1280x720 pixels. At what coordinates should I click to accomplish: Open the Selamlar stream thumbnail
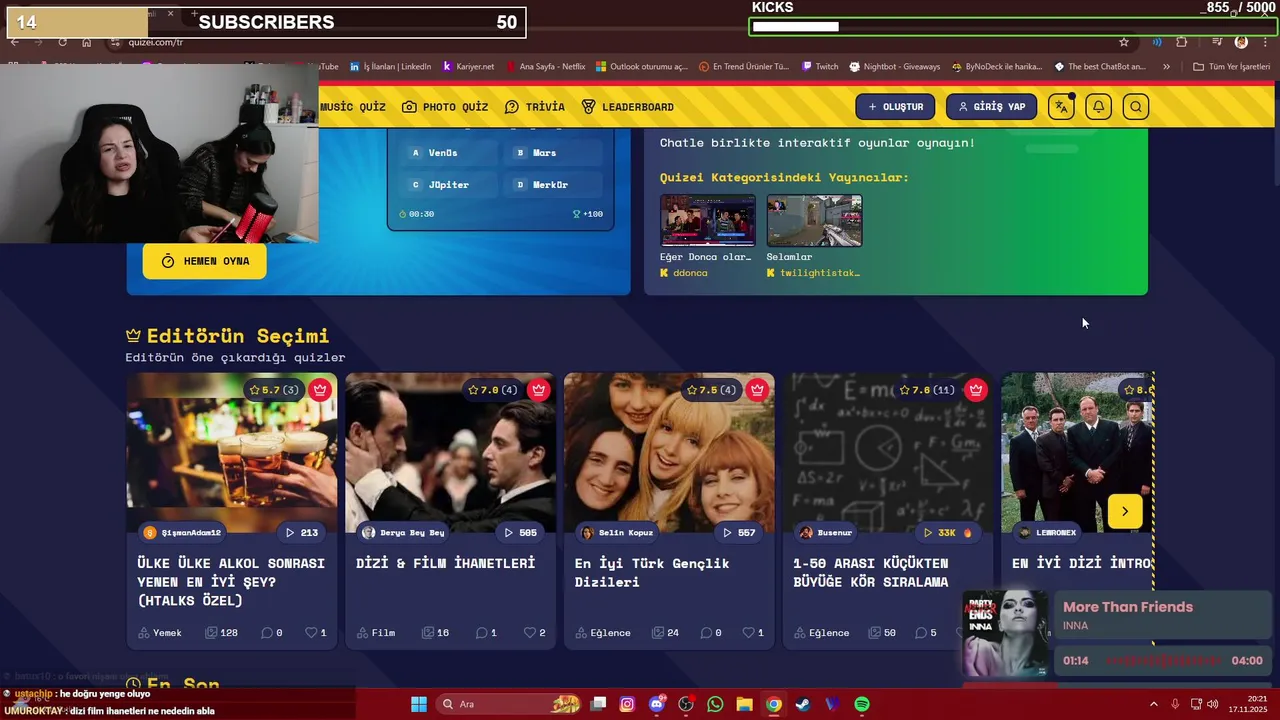click(x=814, y=220)
